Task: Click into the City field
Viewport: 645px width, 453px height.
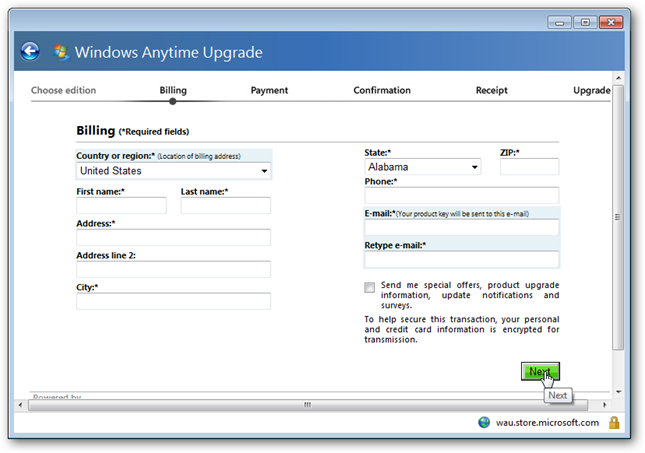Action: click(x=173, y=301)
